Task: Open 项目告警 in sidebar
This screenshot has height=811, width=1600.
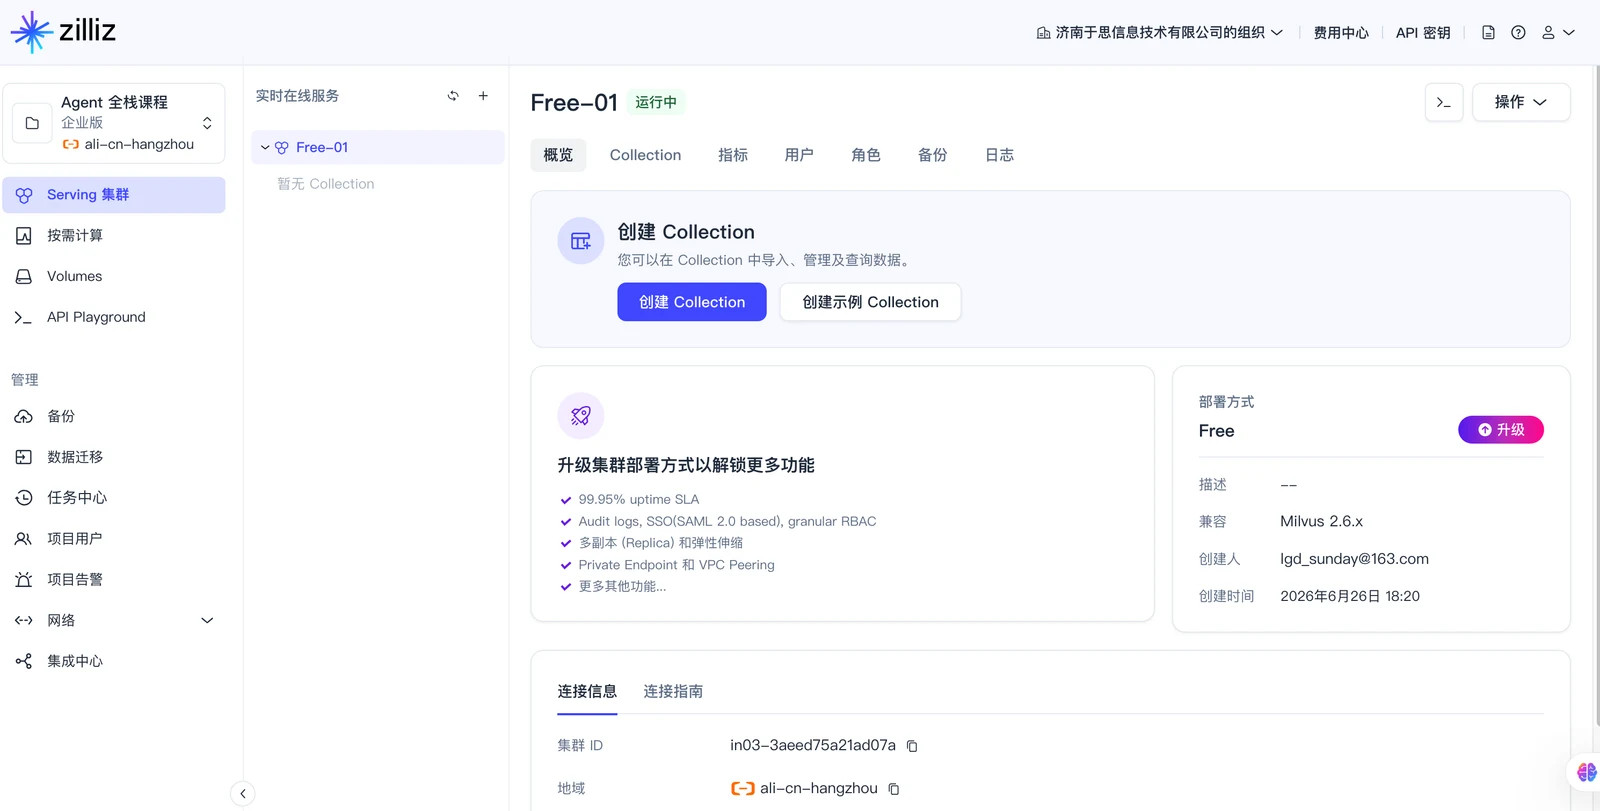Action: click(114, 580)
